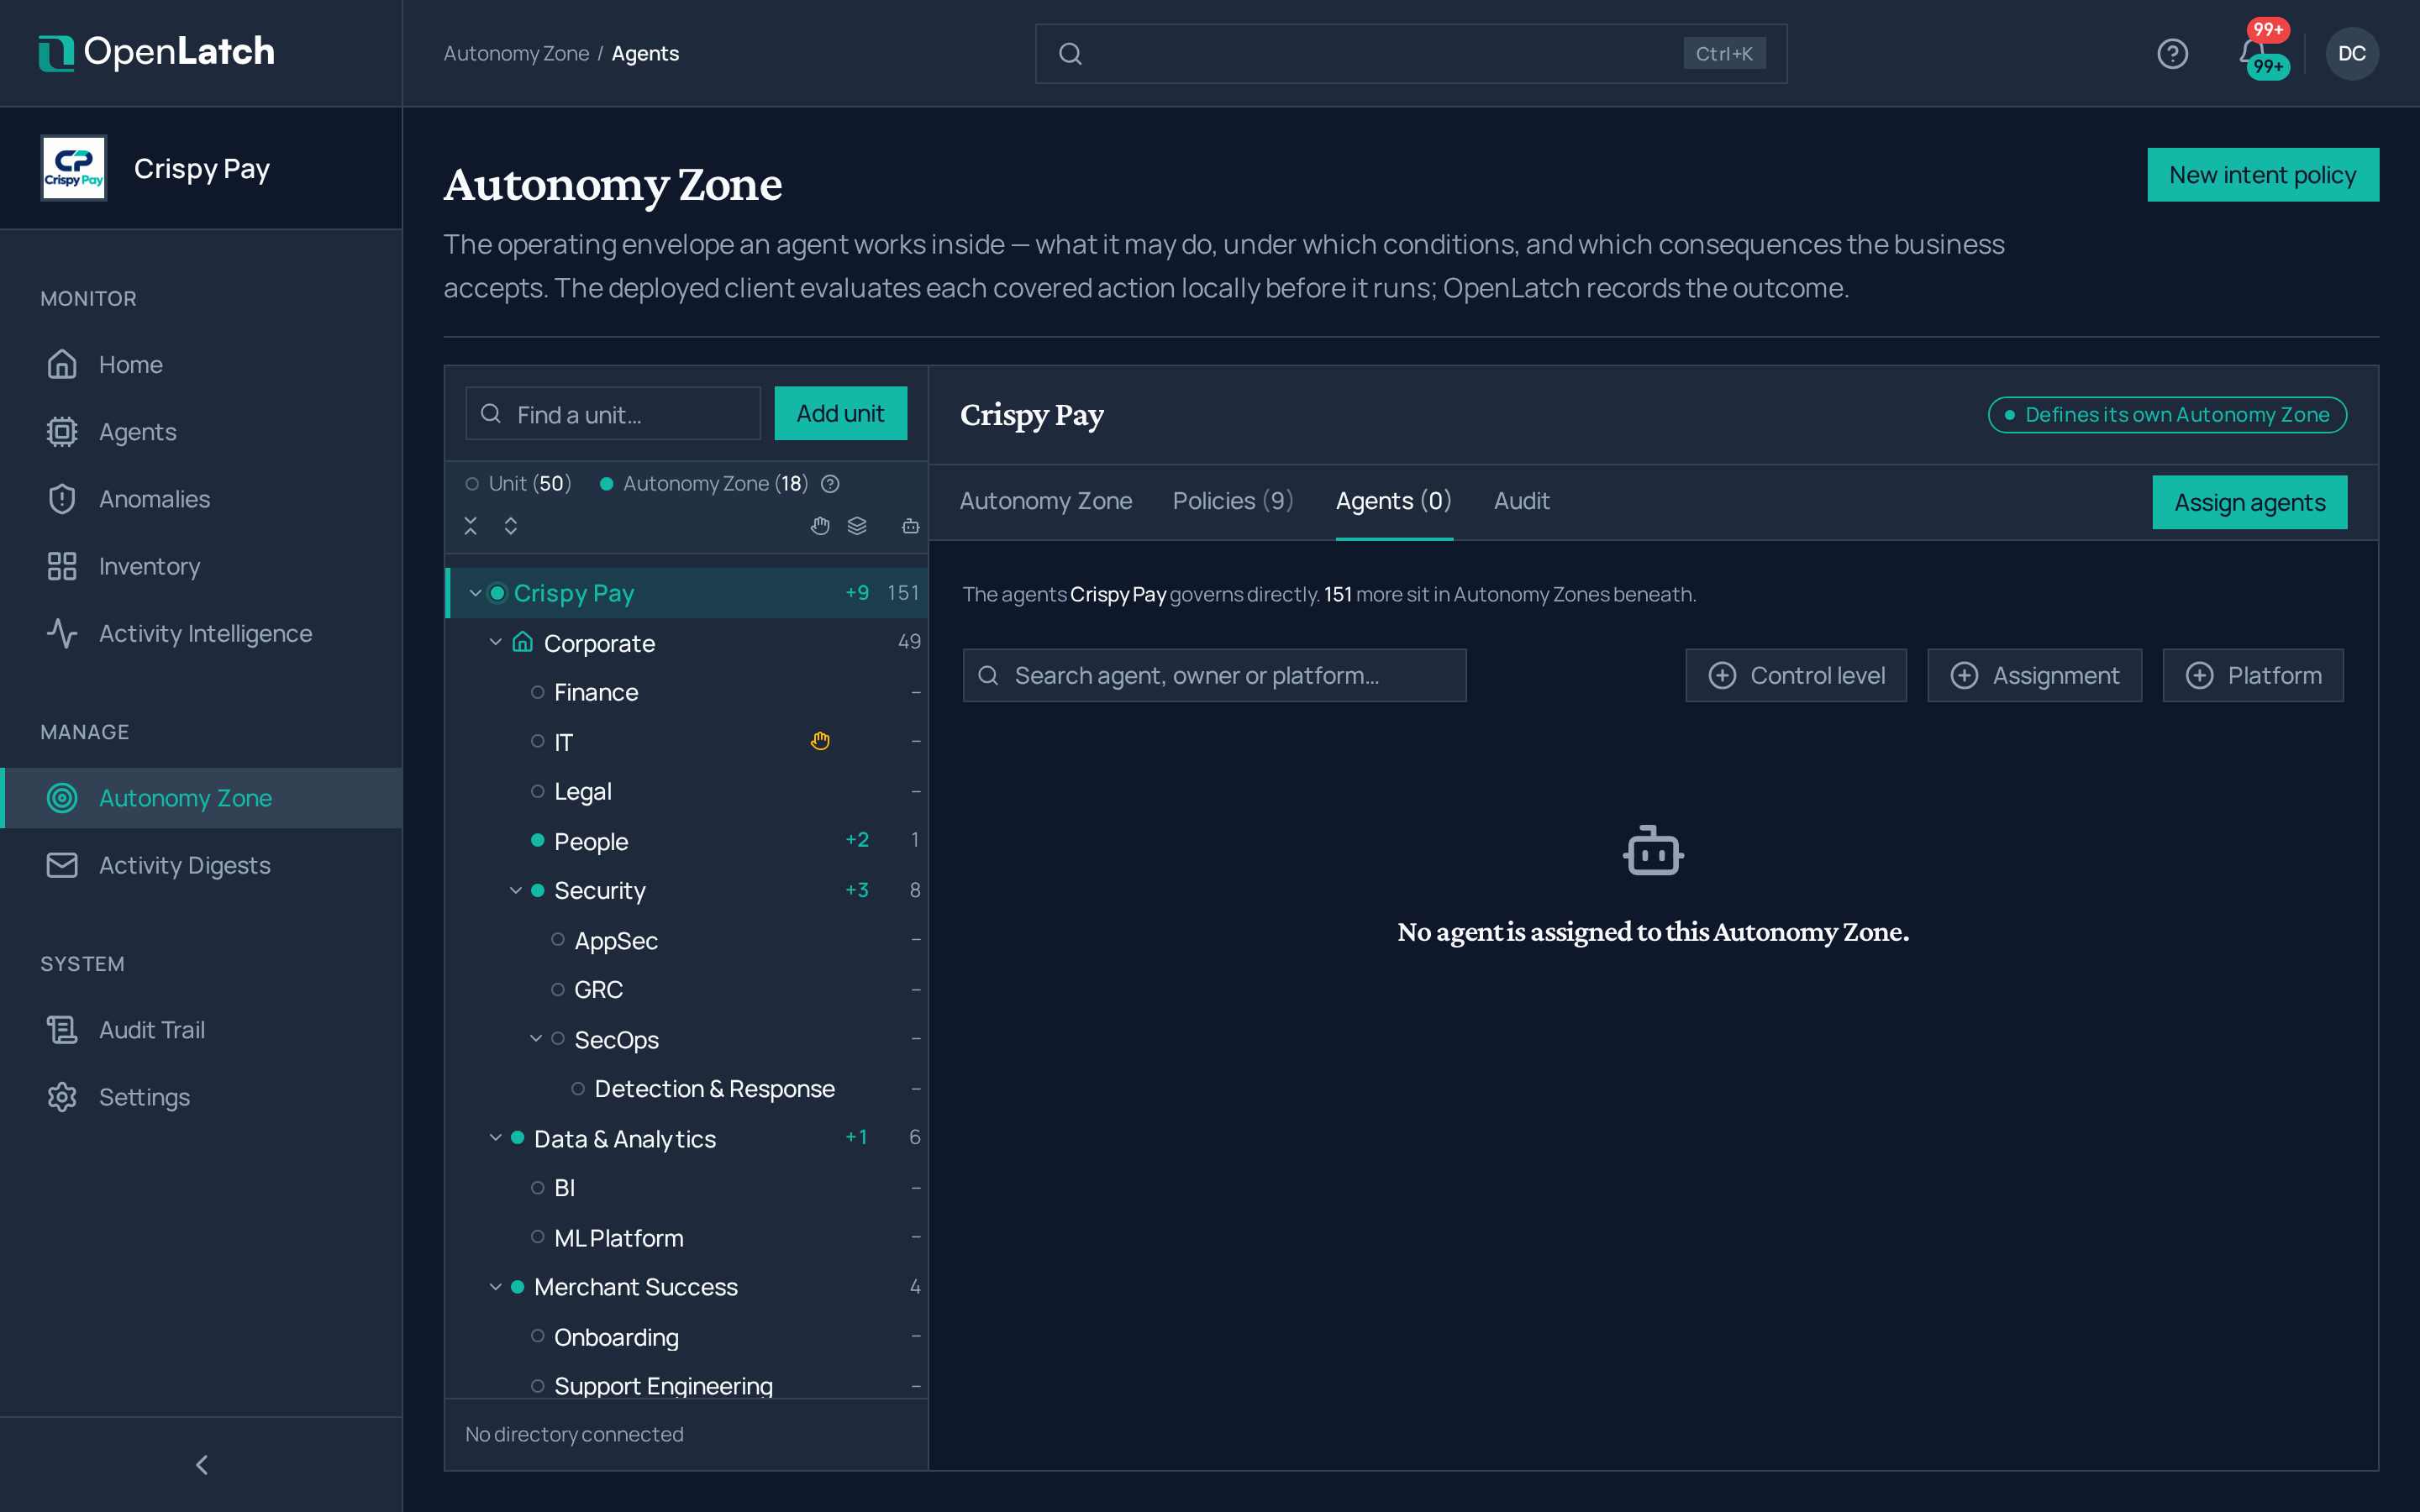
Task: Follow the Autonomy Zone breadcrumb link
Action: [516, 54]
